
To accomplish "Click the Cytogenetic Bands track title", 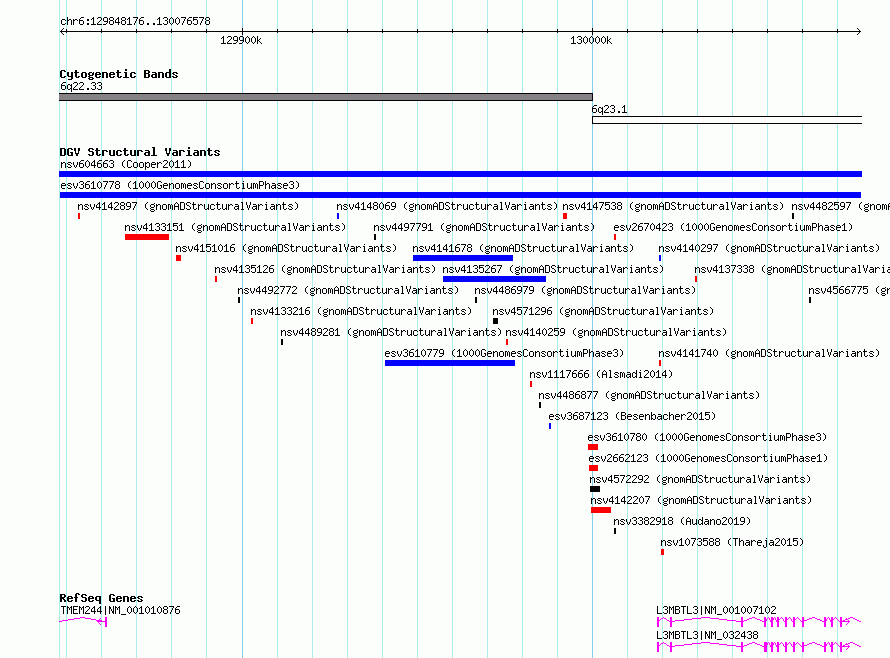I will (119, 74).
